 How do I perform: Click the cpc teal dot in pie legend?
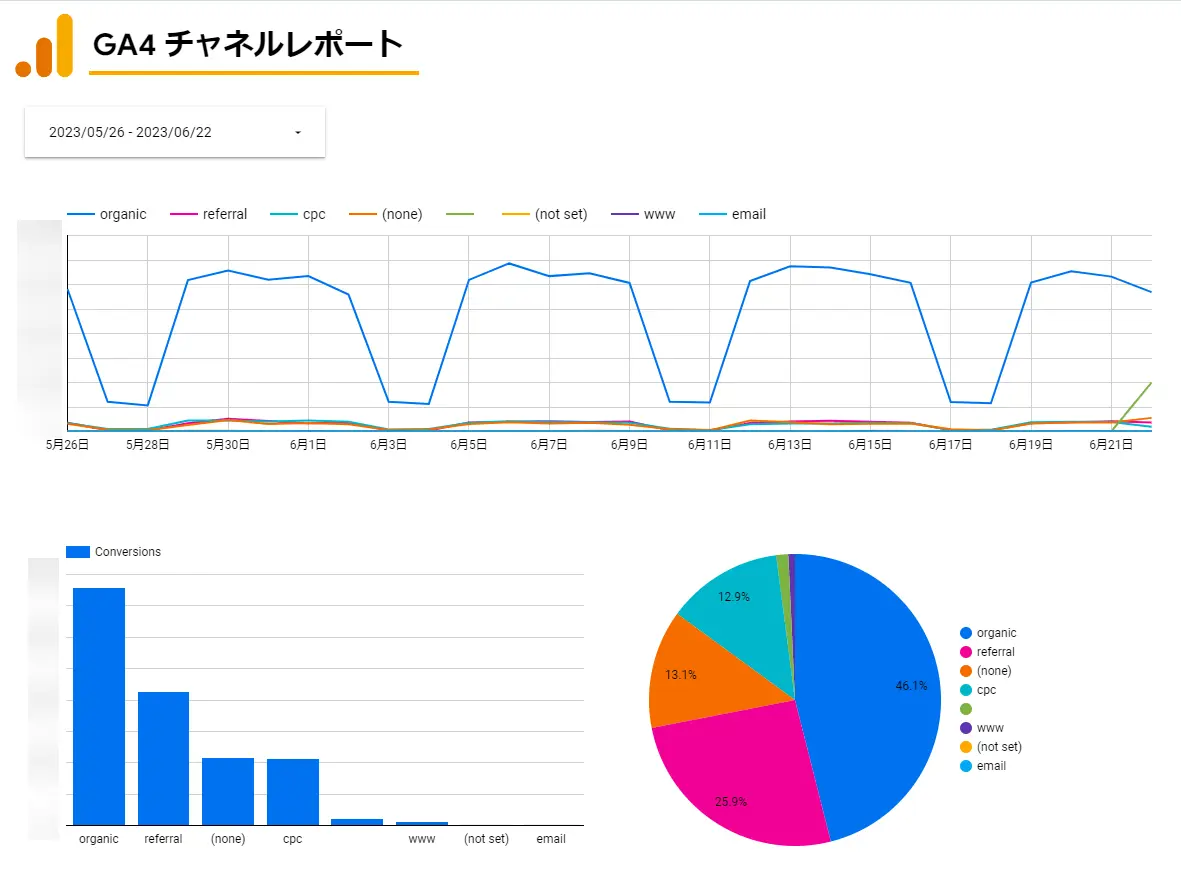(966, 690)
